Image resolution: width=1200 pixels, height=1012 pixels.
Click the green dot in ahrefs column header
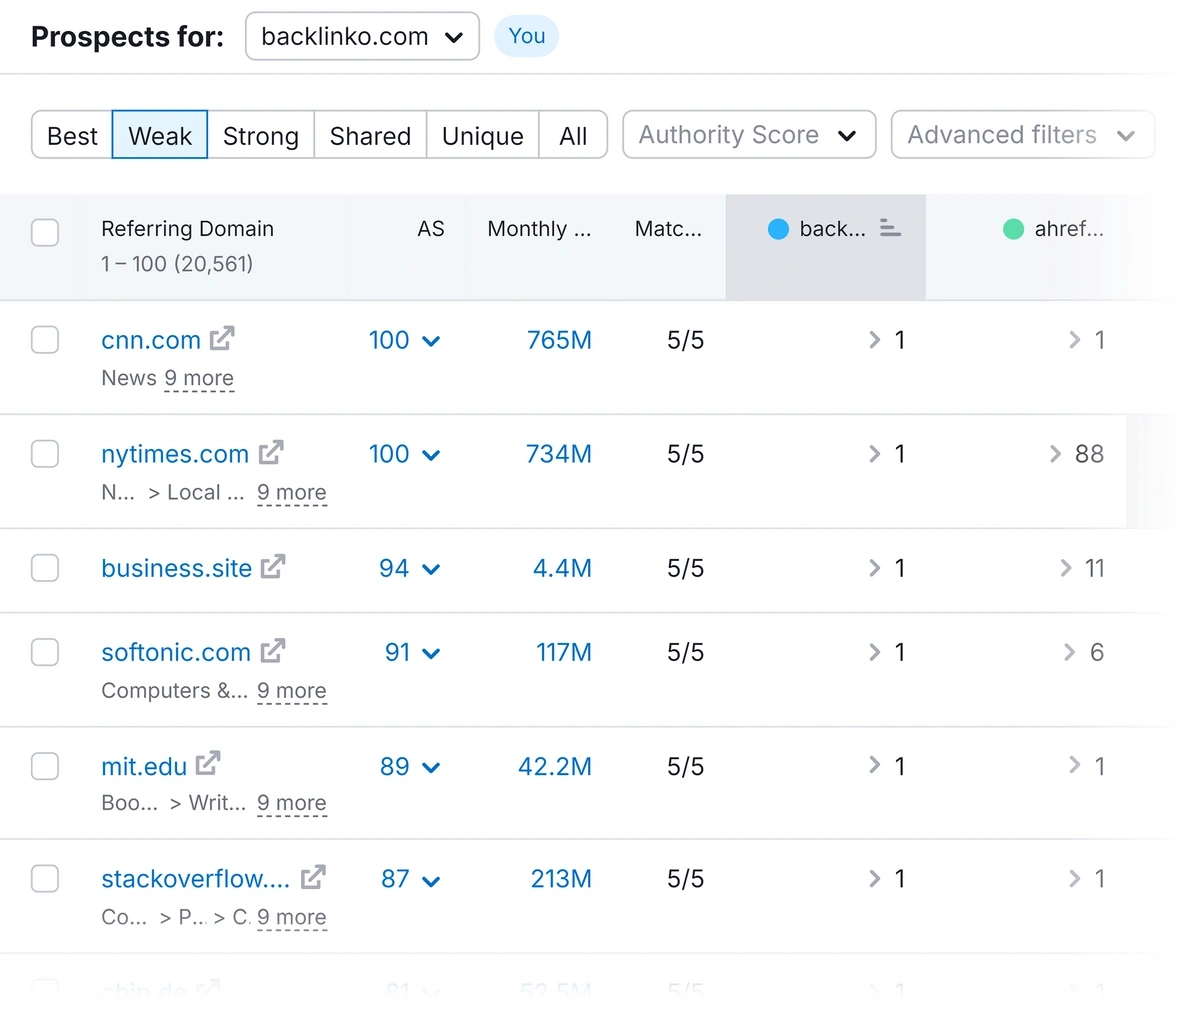click(1013, 229)
